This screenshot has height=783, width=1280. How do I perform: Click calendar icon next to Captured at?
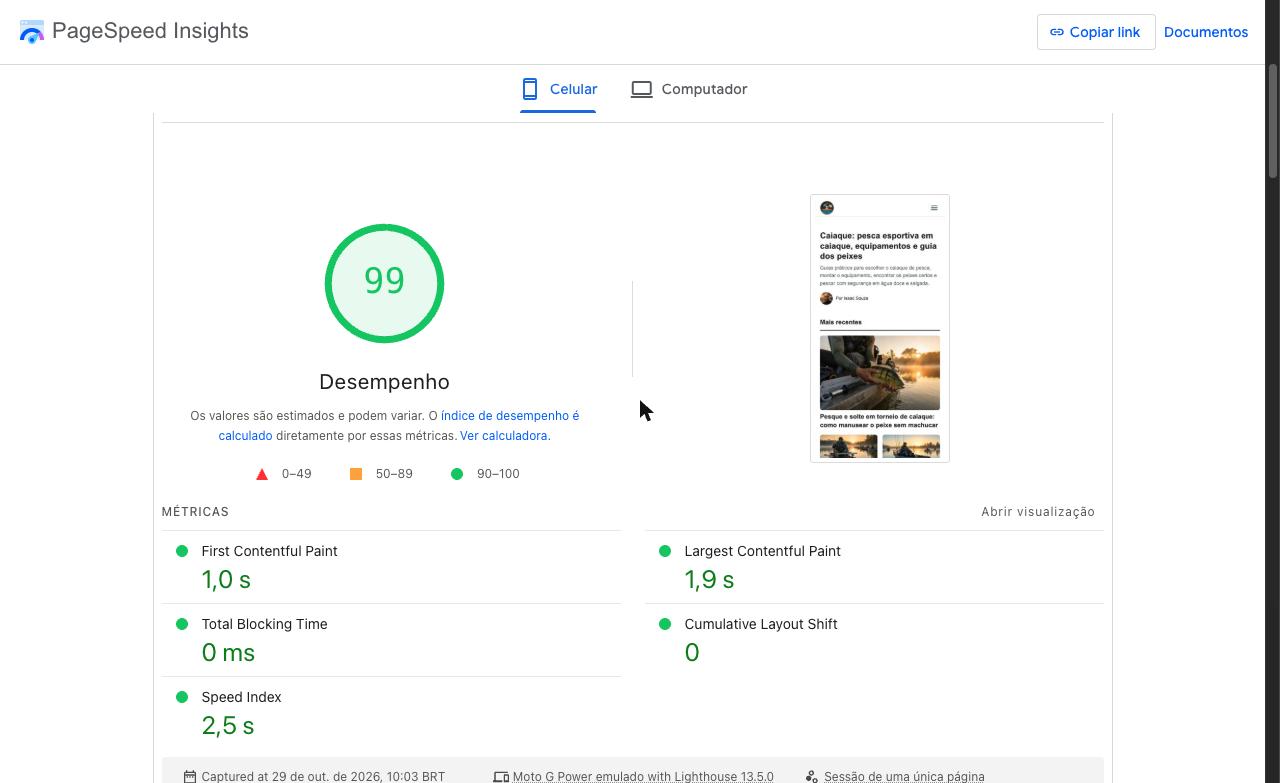tap(190, 776)
